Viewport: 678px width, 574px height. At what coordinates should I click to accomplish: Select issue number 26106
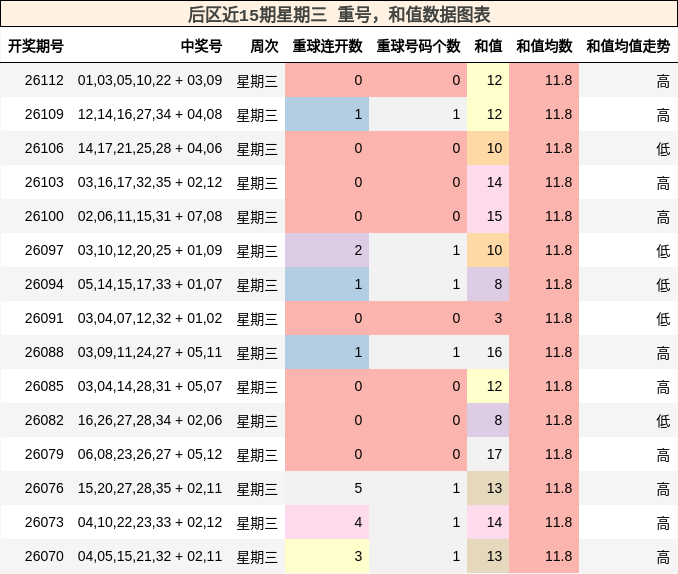[x=44, y=148]
